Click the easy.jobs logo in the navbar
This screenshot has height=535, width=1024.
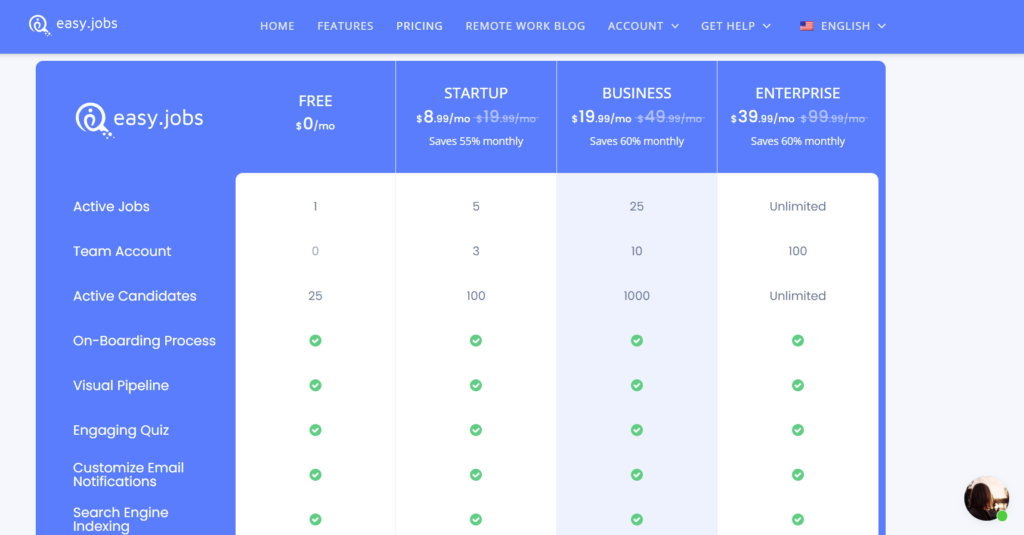click(73, 25)
